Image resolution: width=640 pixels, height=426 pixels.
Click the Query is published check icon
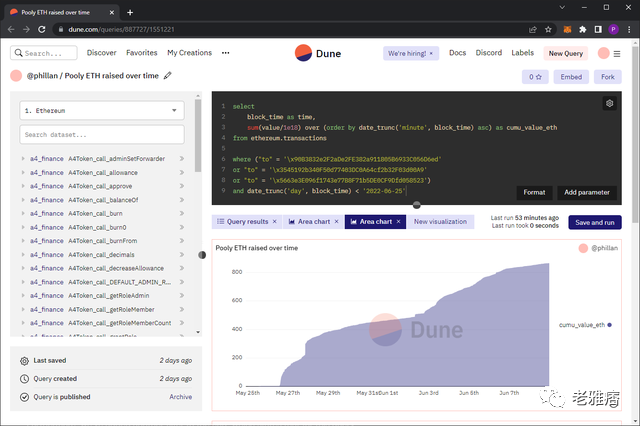click(x=24, y=397)
